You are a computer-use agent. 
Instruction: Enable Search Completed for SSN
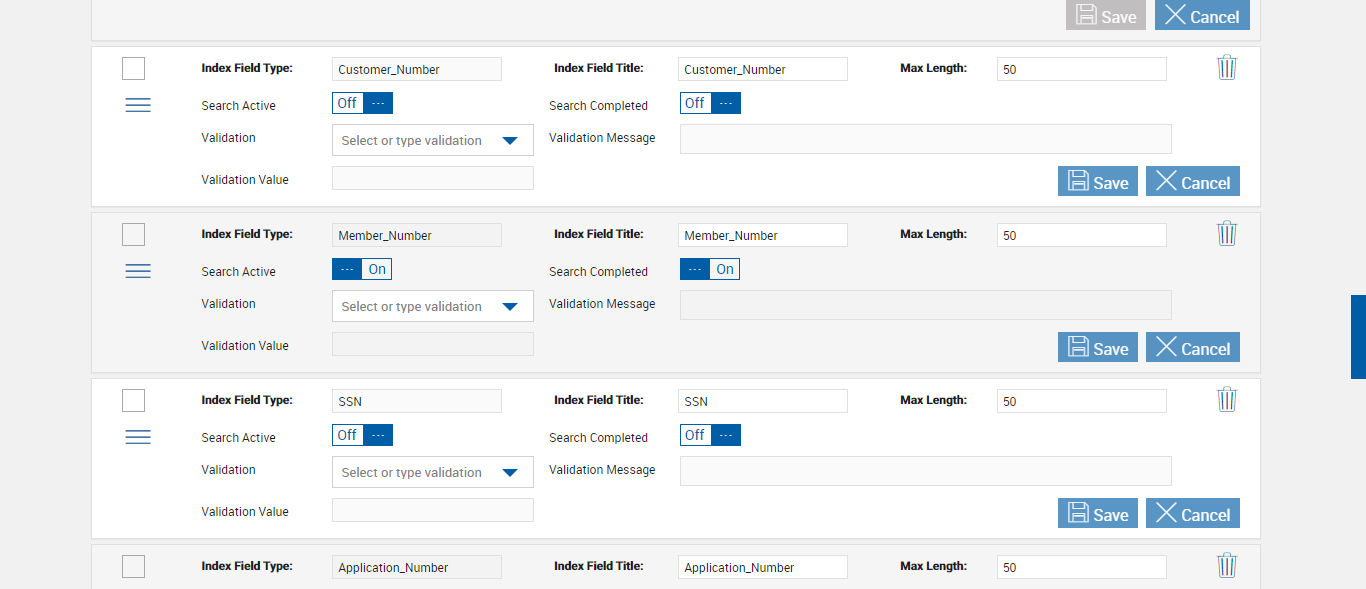point(710,435)
